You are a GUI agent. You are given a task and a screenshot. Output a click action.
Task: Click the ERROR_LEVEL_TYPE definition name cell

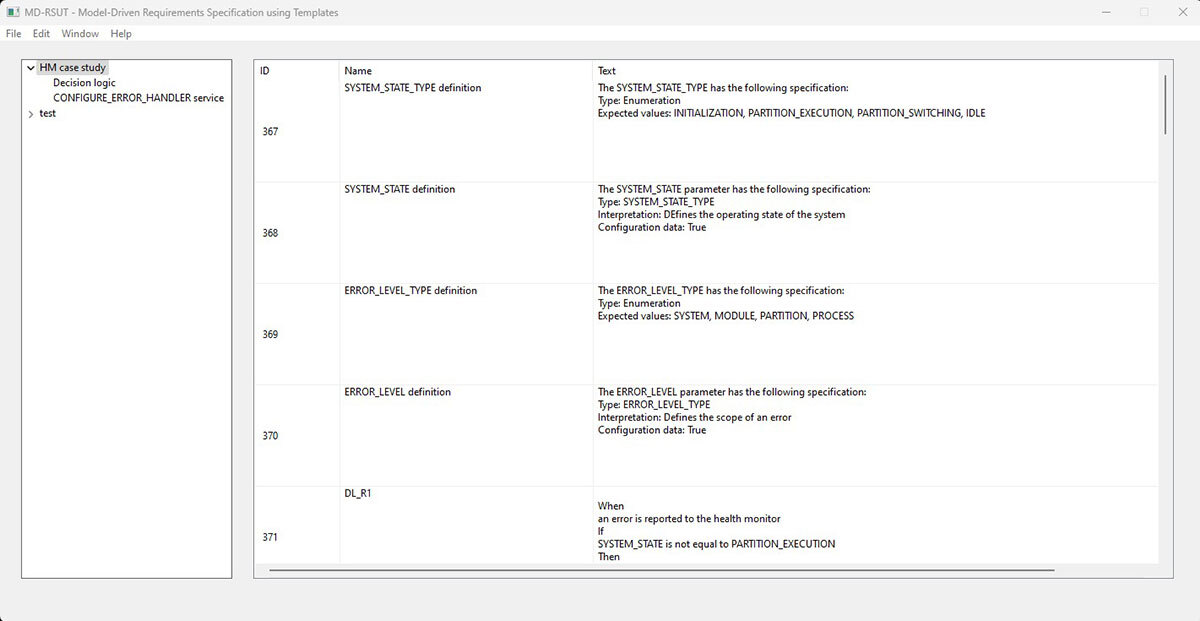click(x=411, y=291)
